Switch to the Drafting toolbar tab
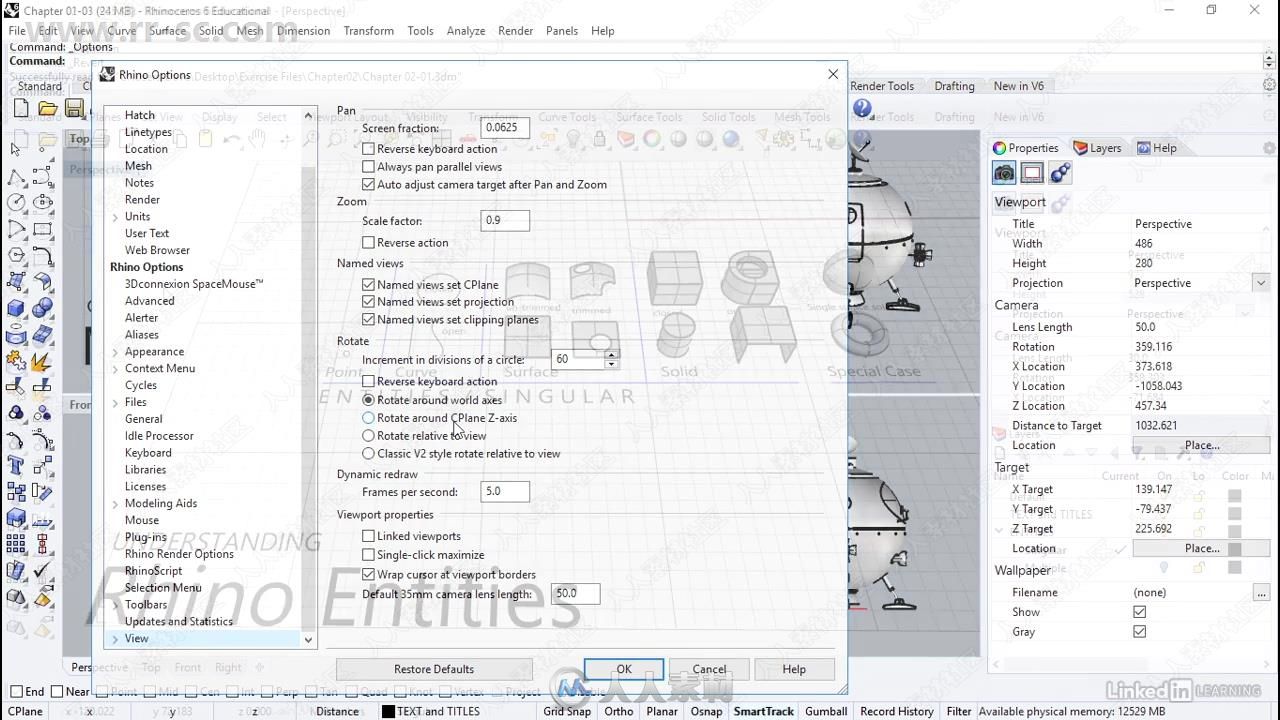This screenshot has height=720, width=1280. coord(954,86)
